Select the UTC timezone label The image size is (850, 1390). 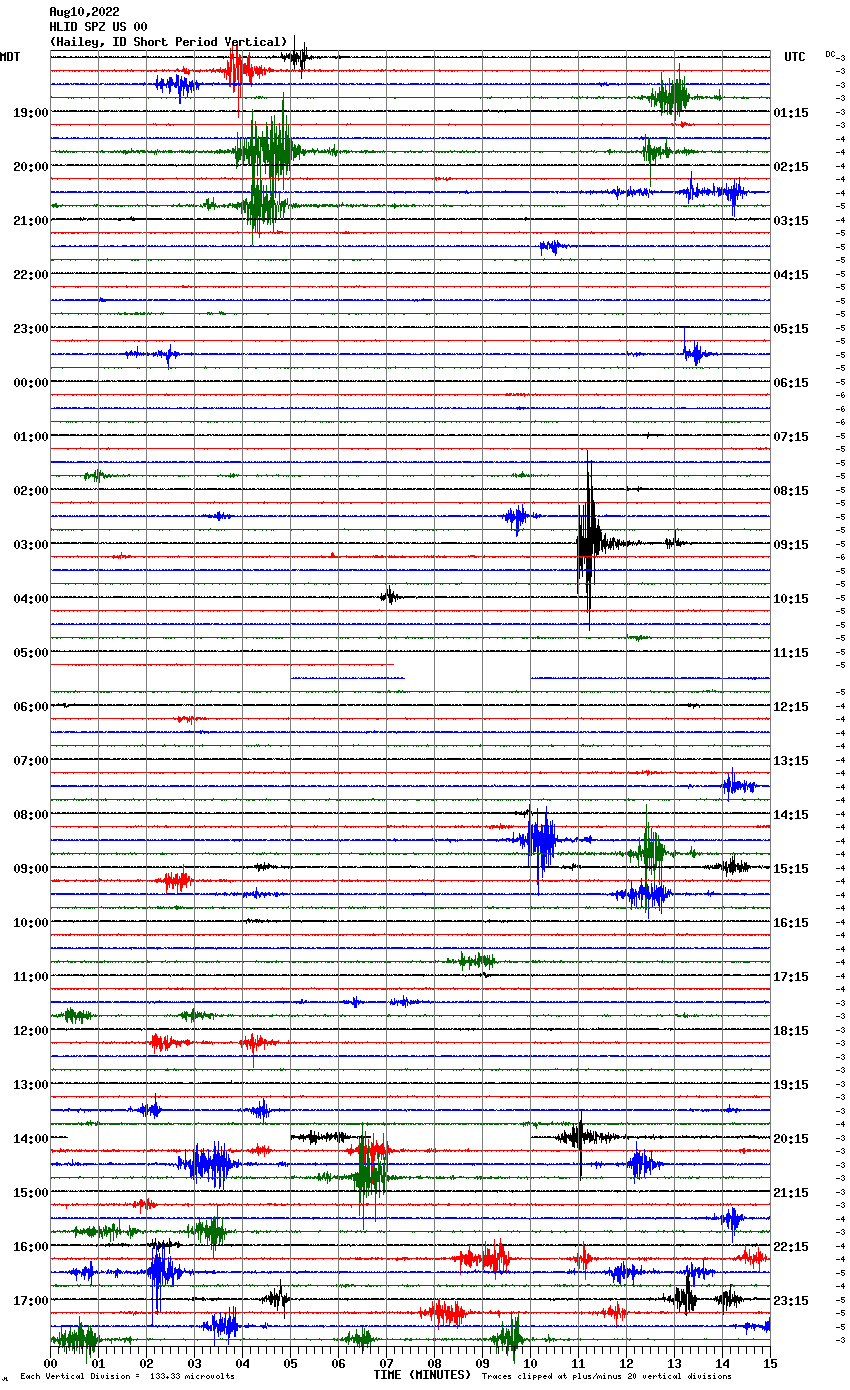pos(794,57)
